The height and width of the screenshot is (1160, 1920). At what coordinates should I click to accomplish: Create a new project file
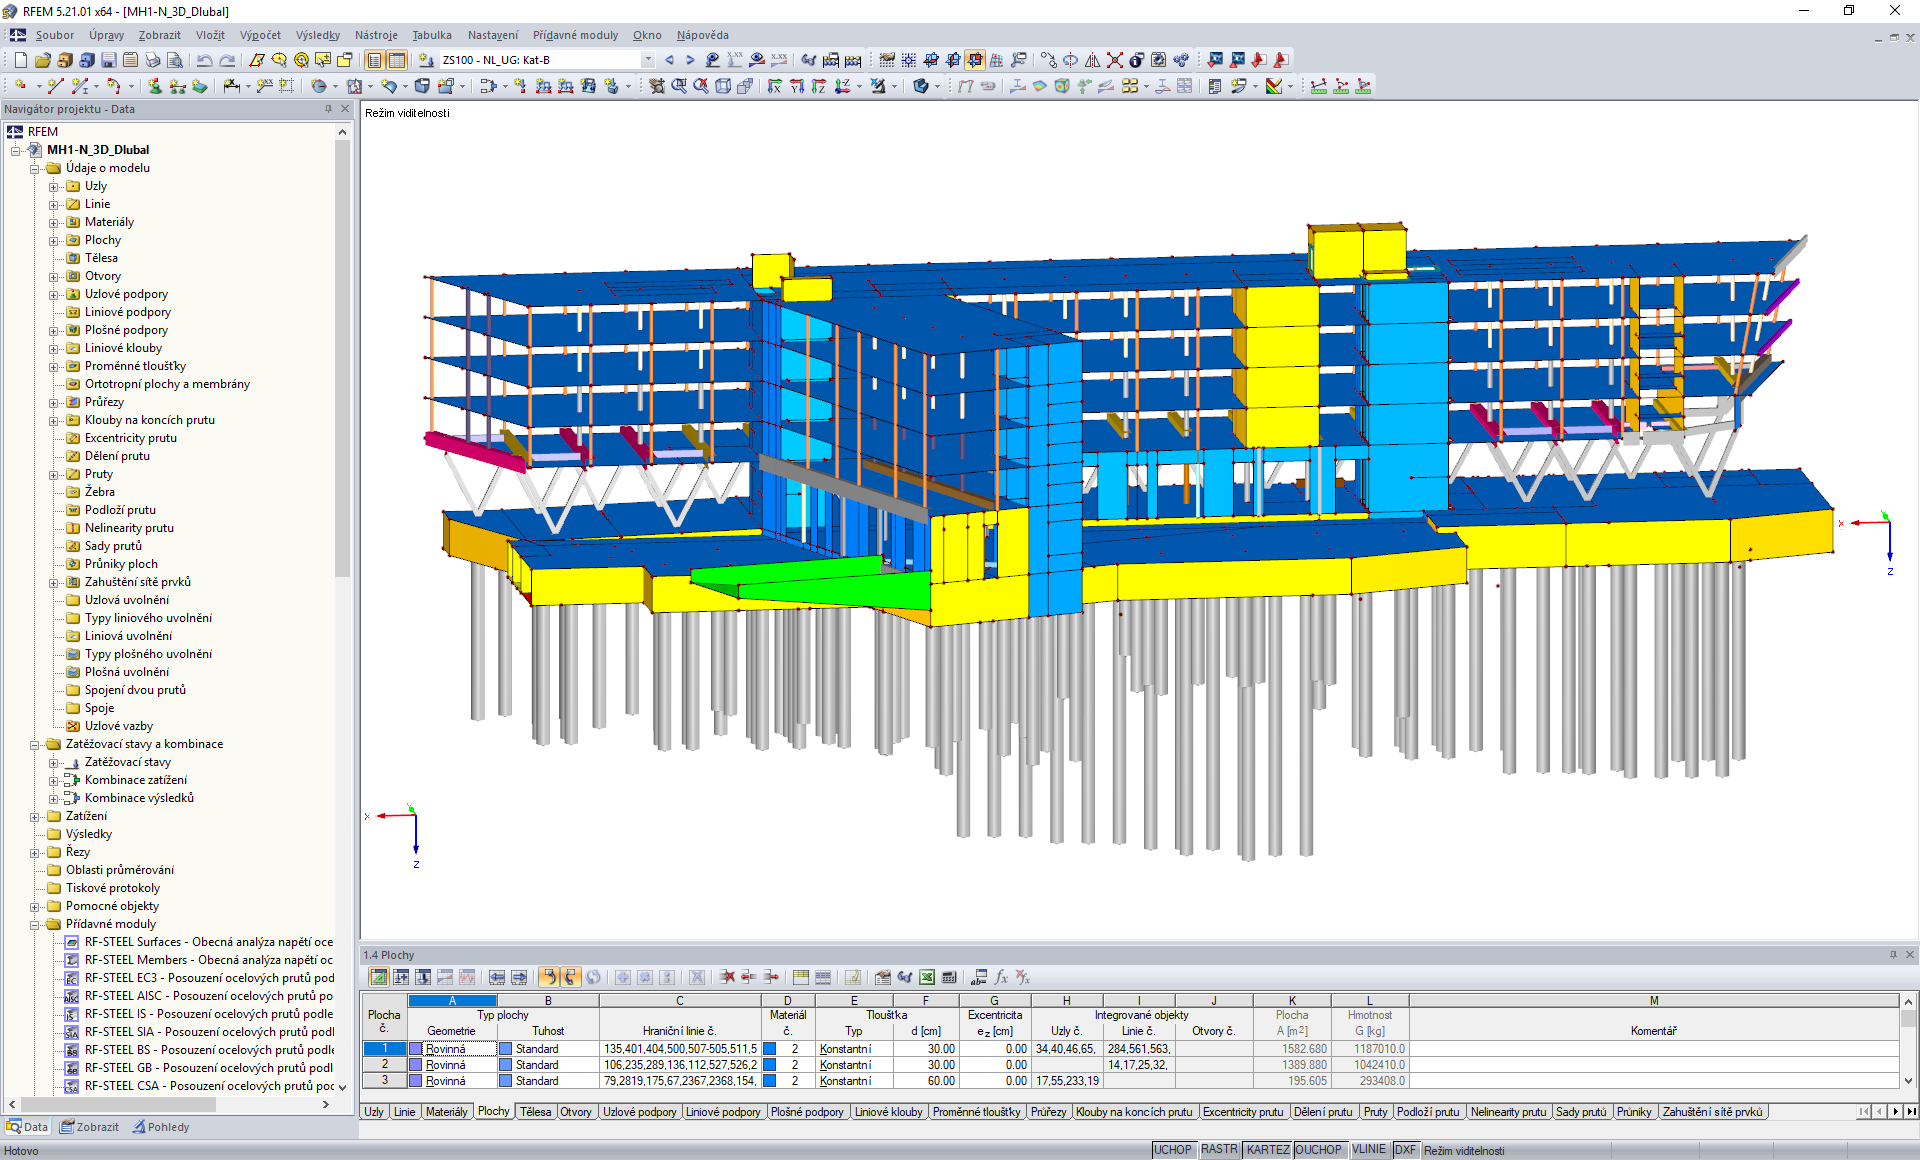tap(19, 60)
